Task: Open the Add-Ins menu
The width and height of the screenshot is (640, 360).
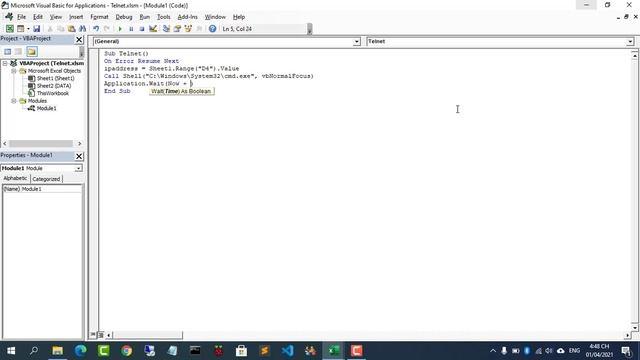Action: (187, 17)
